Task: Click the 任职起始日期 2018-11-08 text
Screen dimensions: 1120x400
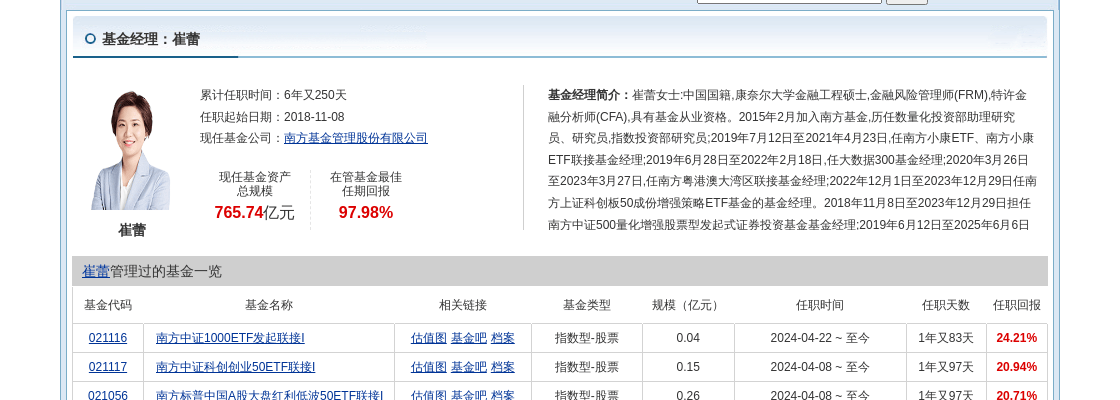Action: click(x=272, y=116)
